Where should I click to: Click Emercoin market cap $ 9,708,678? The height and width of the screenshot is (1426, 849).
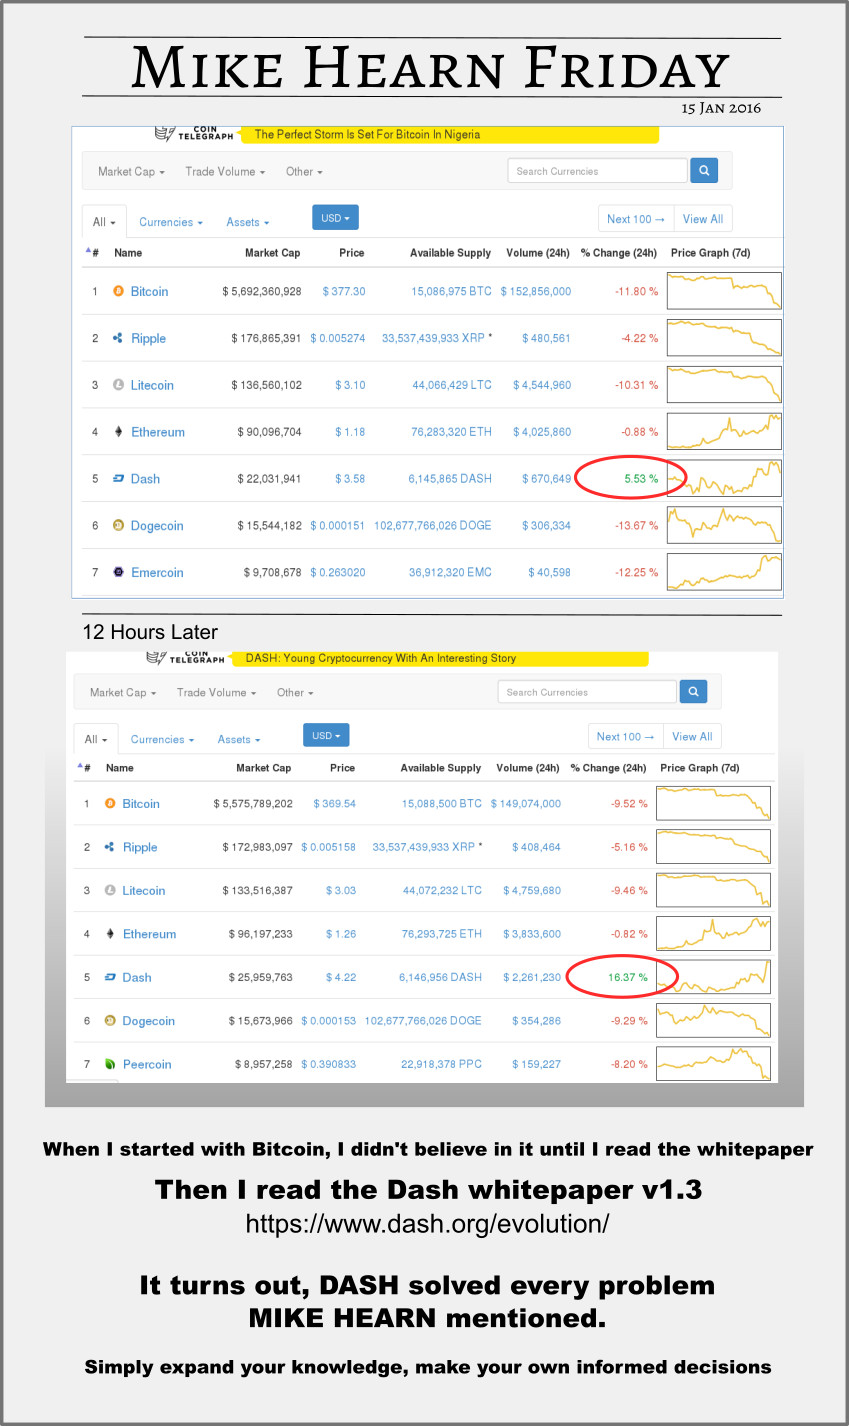[272, 573]
